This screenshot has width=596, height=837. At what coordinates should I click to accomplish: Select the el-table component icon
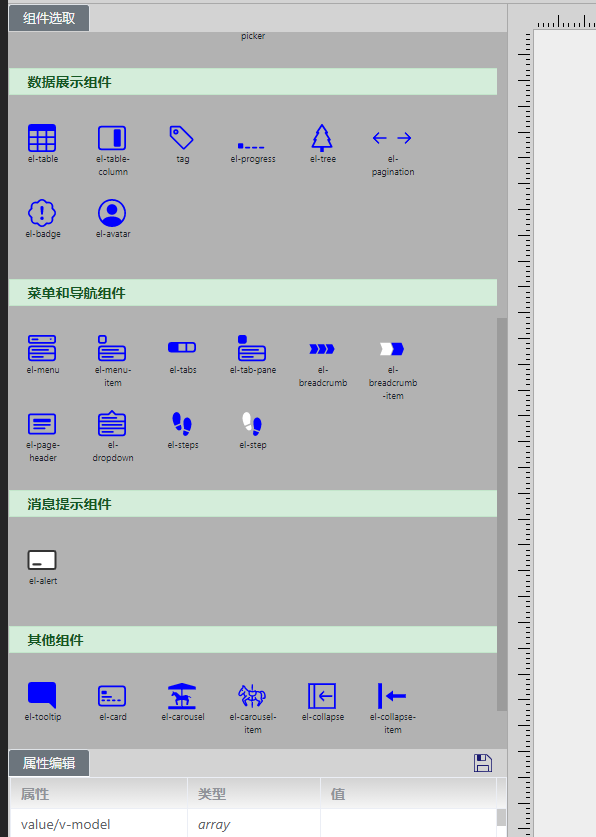(x=42, y=138)
